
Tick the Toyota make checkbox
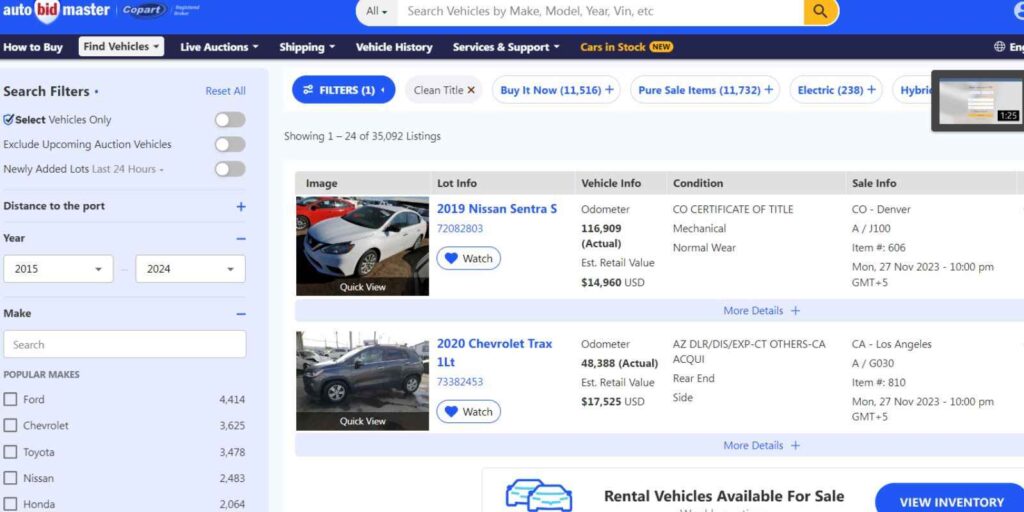click(10, 452)
